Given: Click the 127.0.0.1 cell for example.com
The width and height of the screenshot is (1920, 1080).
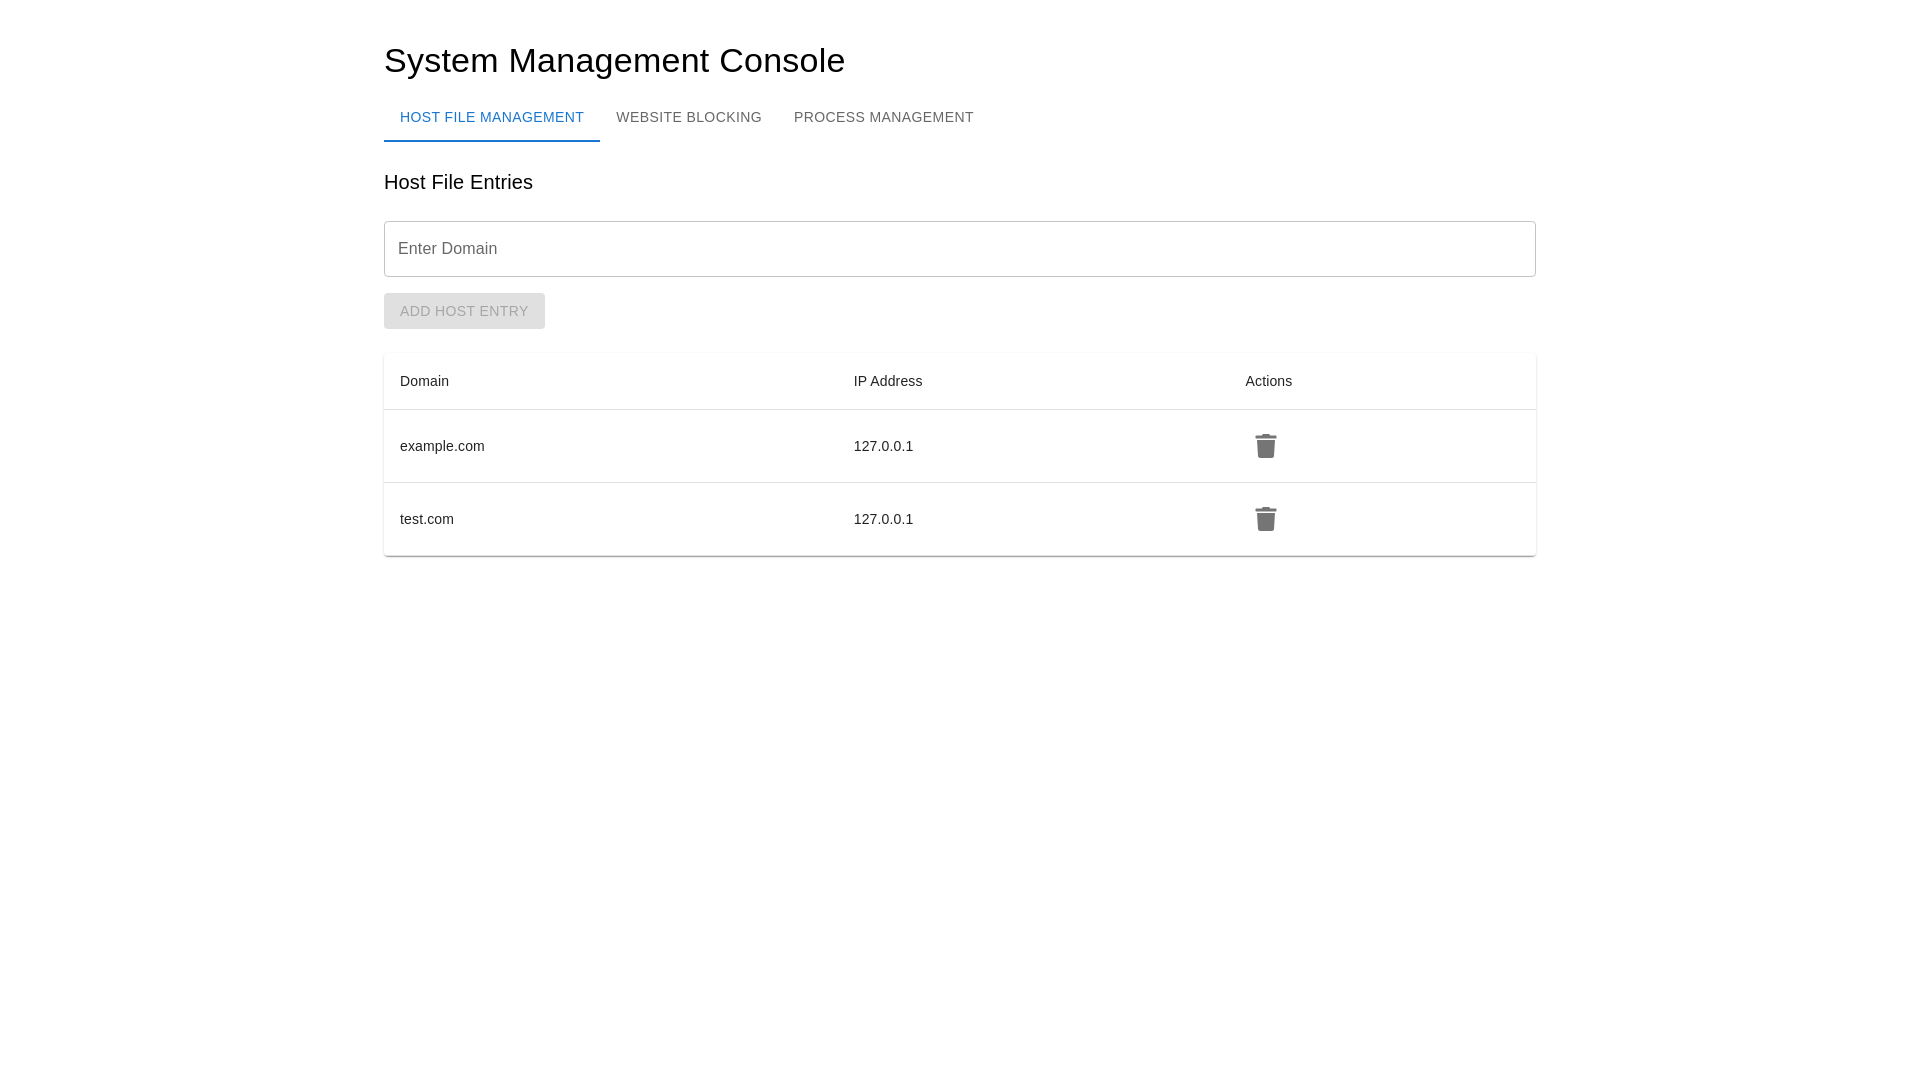Looking at the screenshot, I should (1034, 446).
